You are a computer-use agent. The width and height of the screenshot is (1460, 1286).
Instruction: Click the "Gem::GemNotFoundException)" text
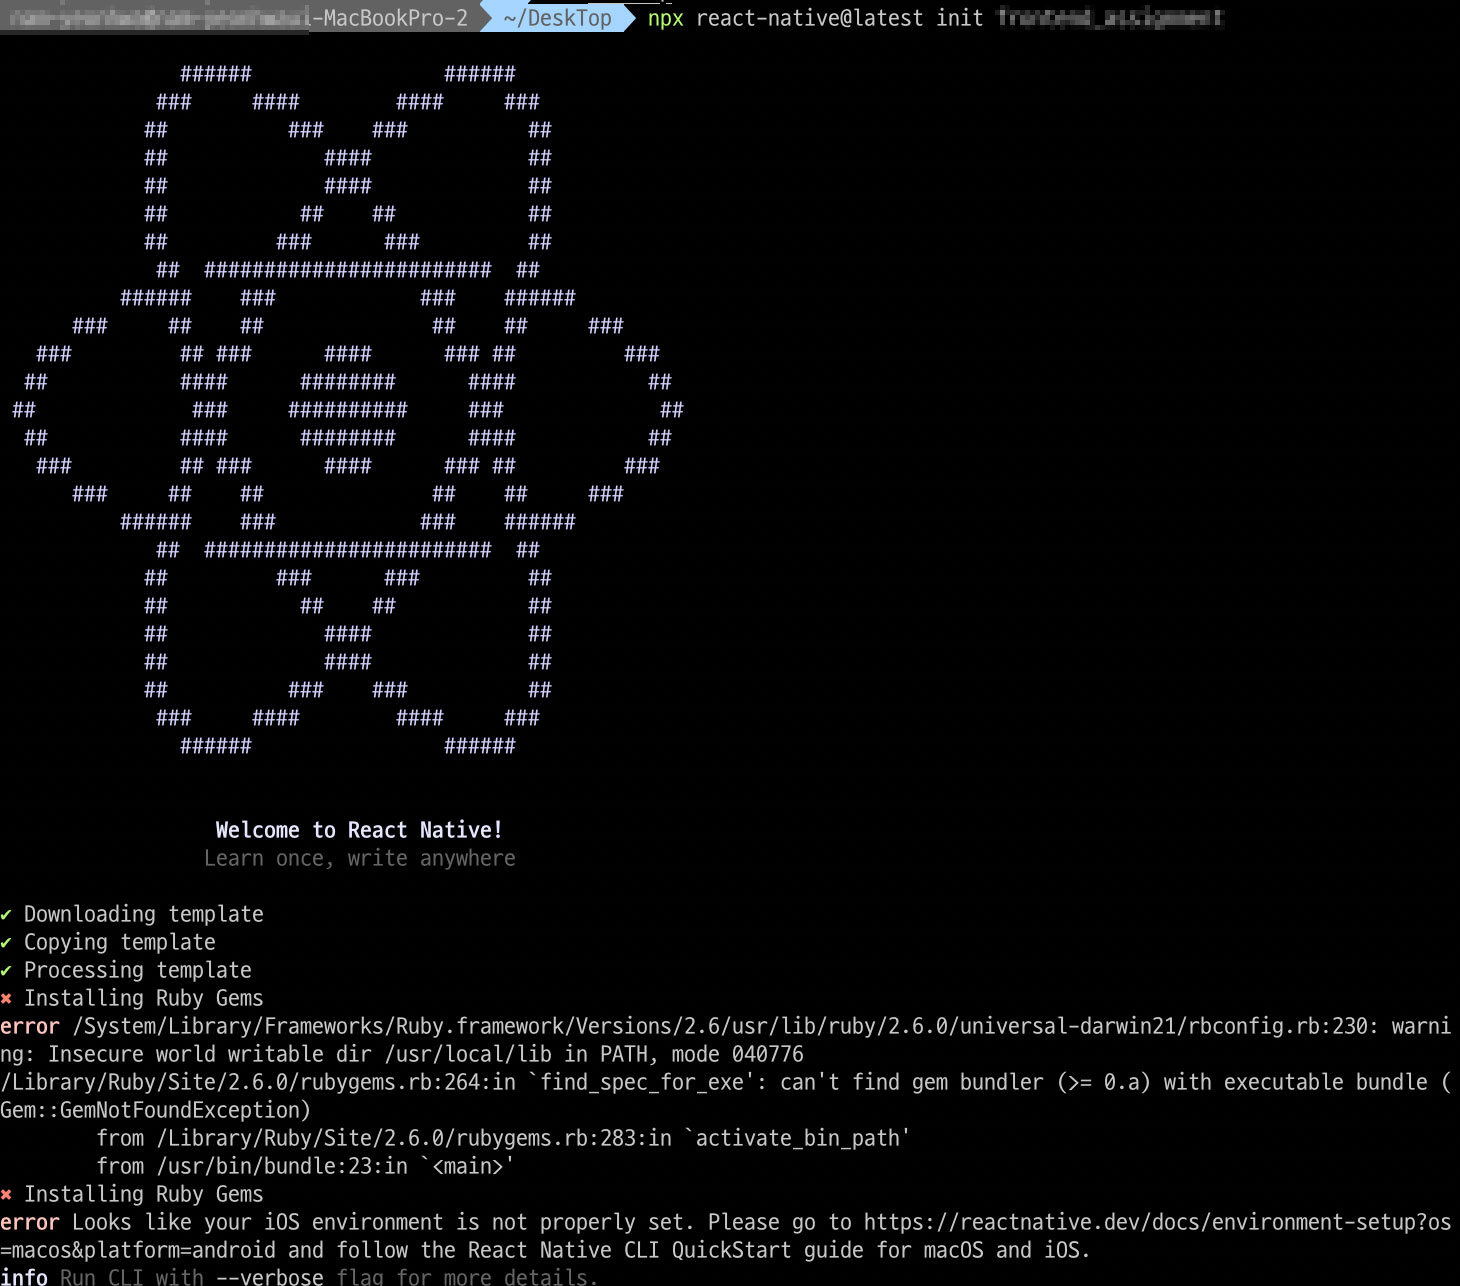[155, 1110]
